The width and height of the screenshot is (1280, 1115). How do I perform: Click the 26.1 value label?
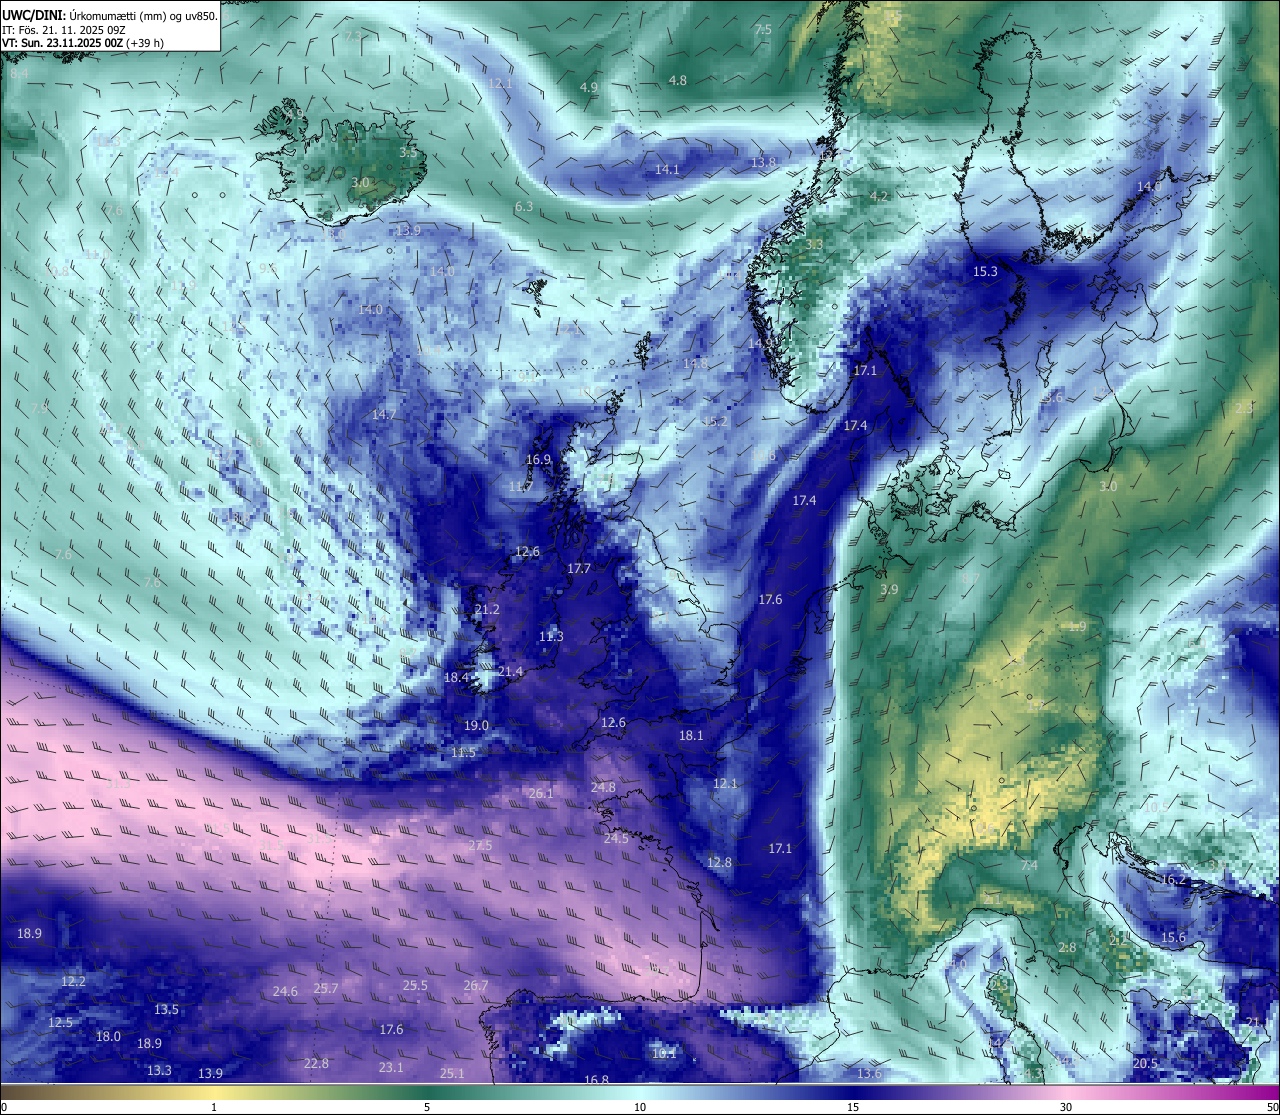tap(540, 793)
